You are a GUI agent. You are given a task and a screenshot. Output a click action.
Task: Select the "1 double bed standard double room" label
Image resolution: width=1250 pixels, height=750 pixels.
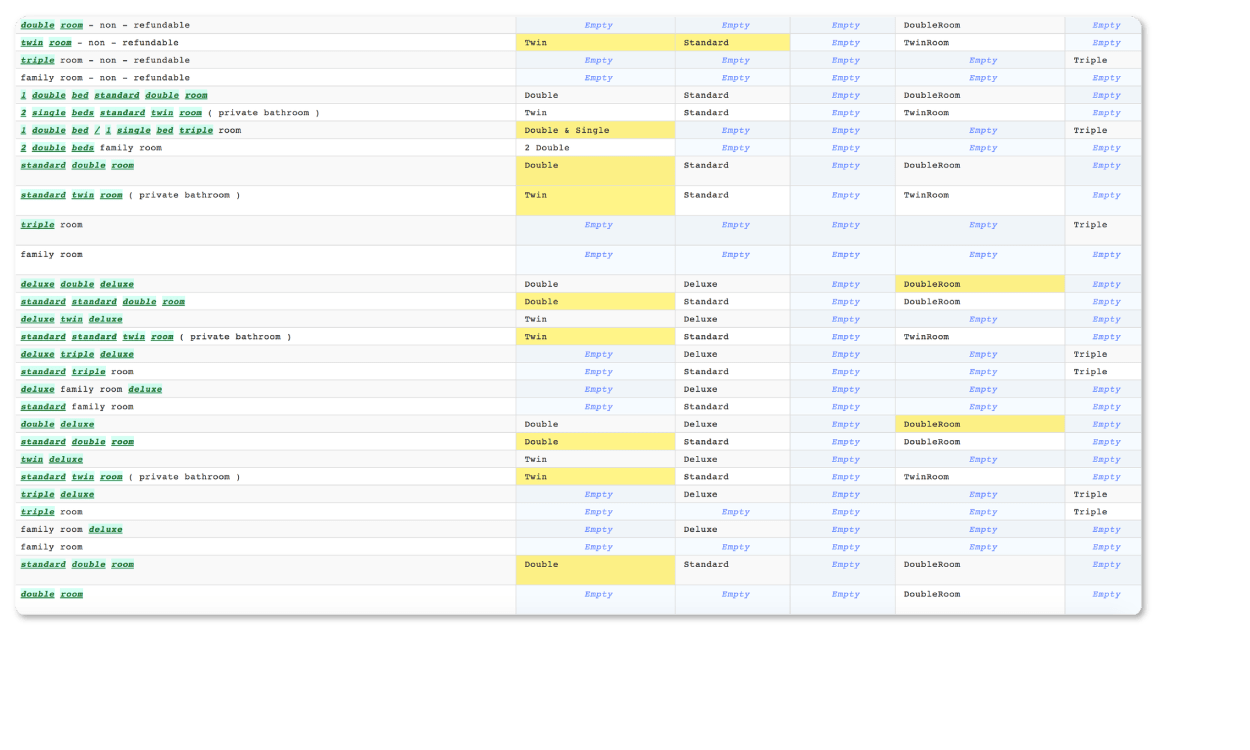click(x=114, y=95)
